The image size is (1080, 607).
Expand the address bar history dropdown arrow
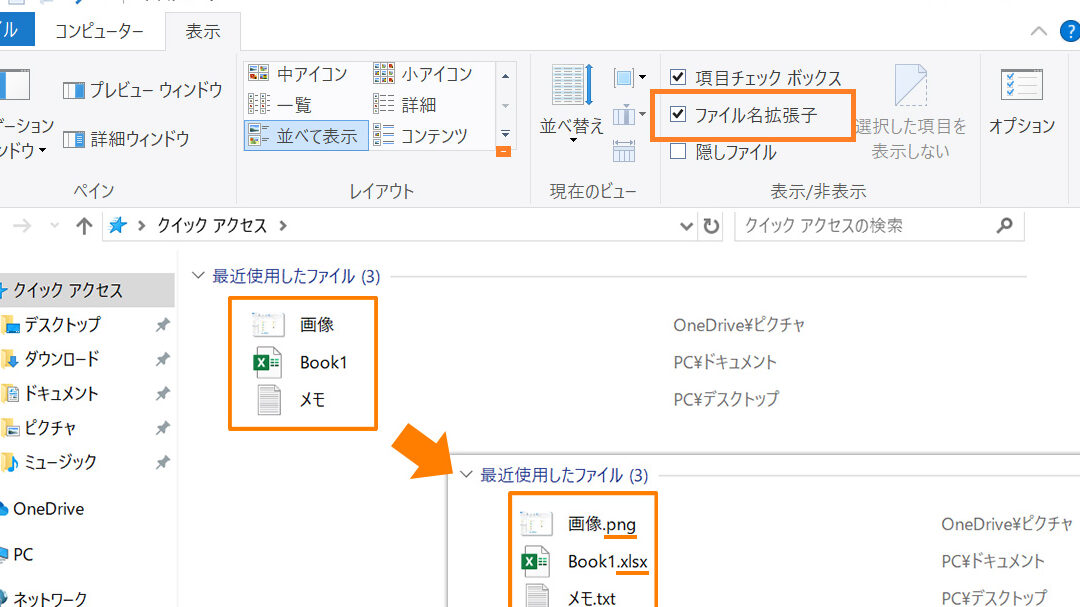tap(686, 226)
